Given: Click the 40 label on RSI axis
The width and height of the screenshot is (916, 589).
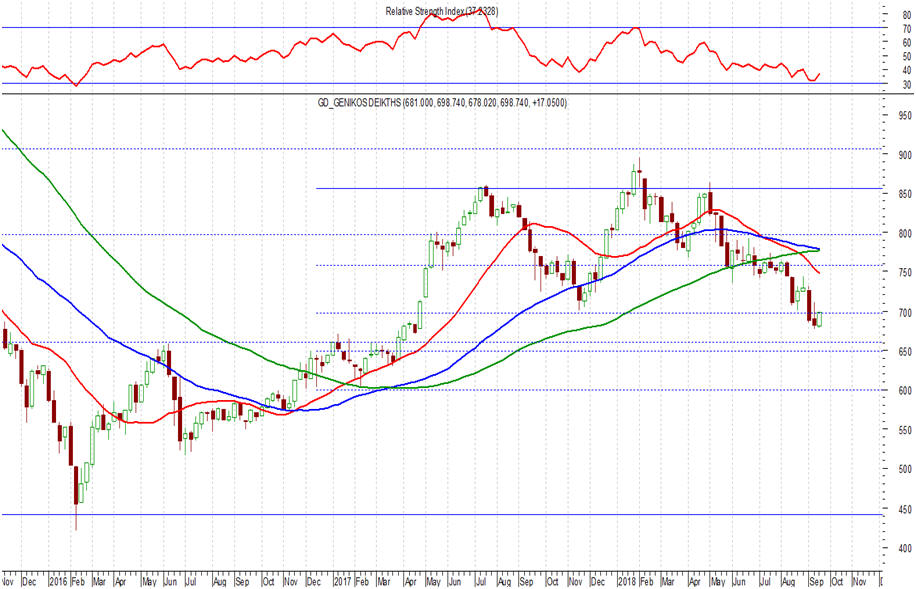Looking at the screenshot, I should pyautogui.click(x=907, y=71).
